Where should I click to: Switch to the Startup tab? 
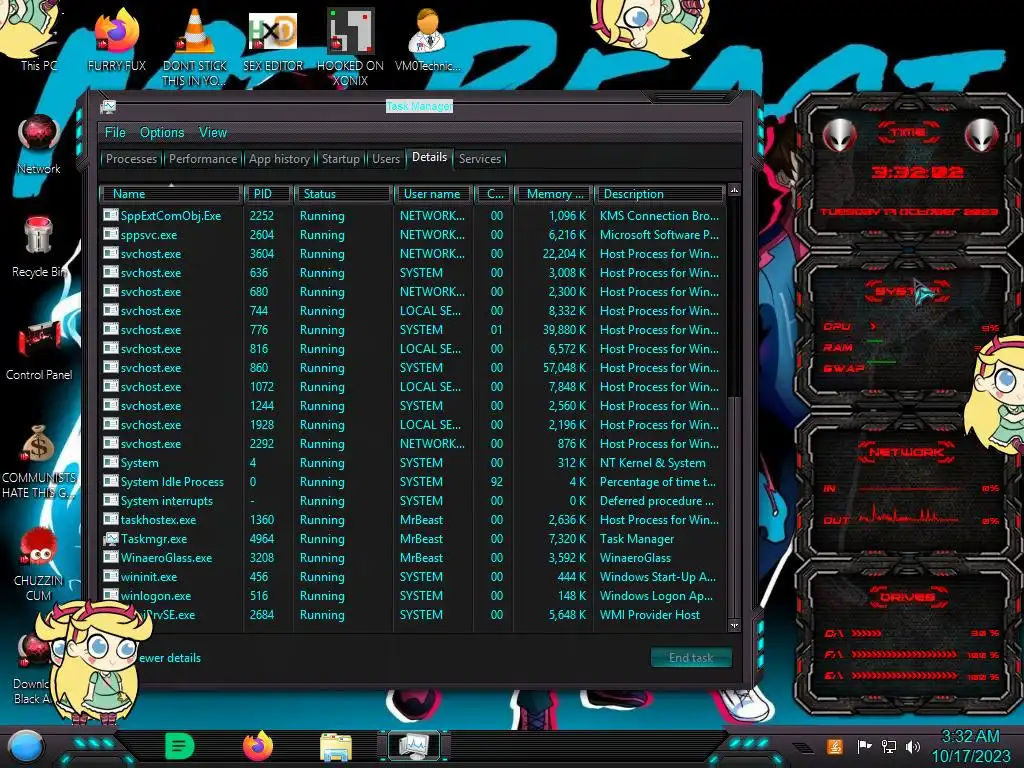pos(340,159)
